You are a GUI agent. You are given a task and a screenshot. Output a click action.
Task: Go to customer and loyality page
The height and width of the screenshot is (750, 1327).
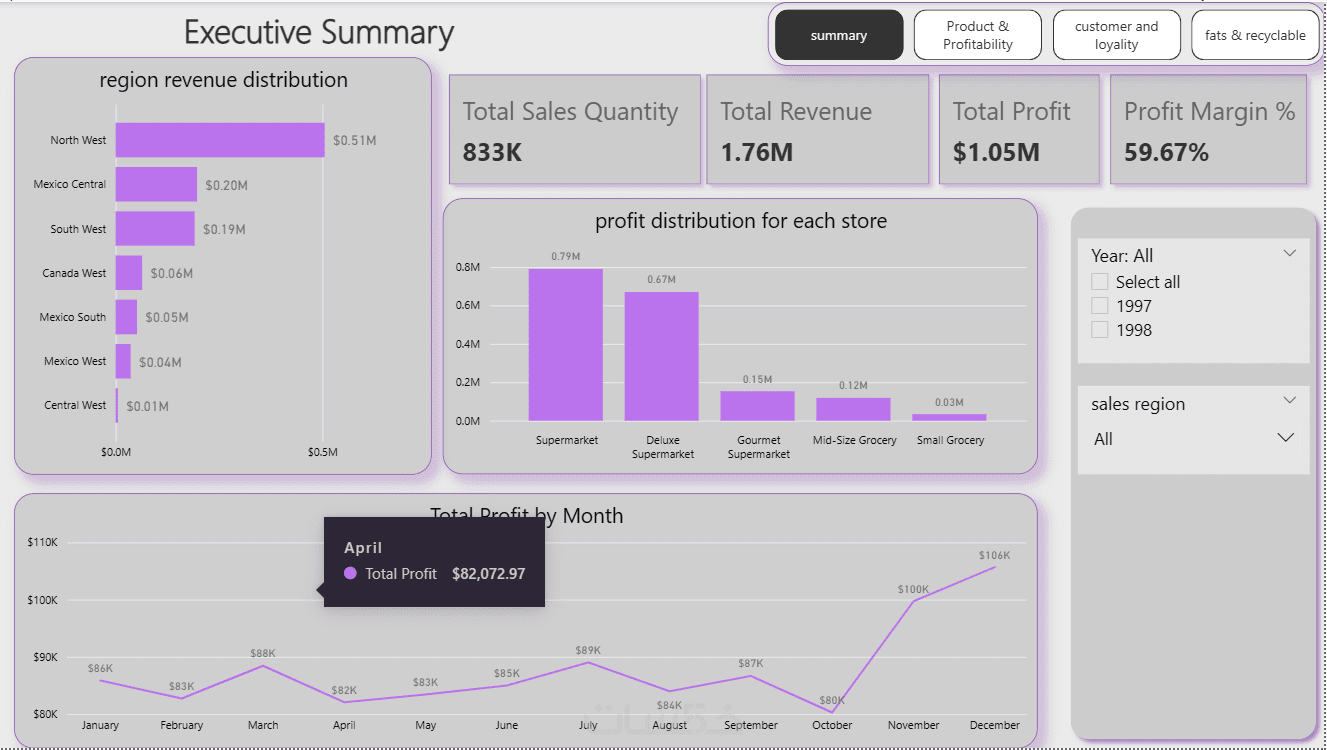1116,36
